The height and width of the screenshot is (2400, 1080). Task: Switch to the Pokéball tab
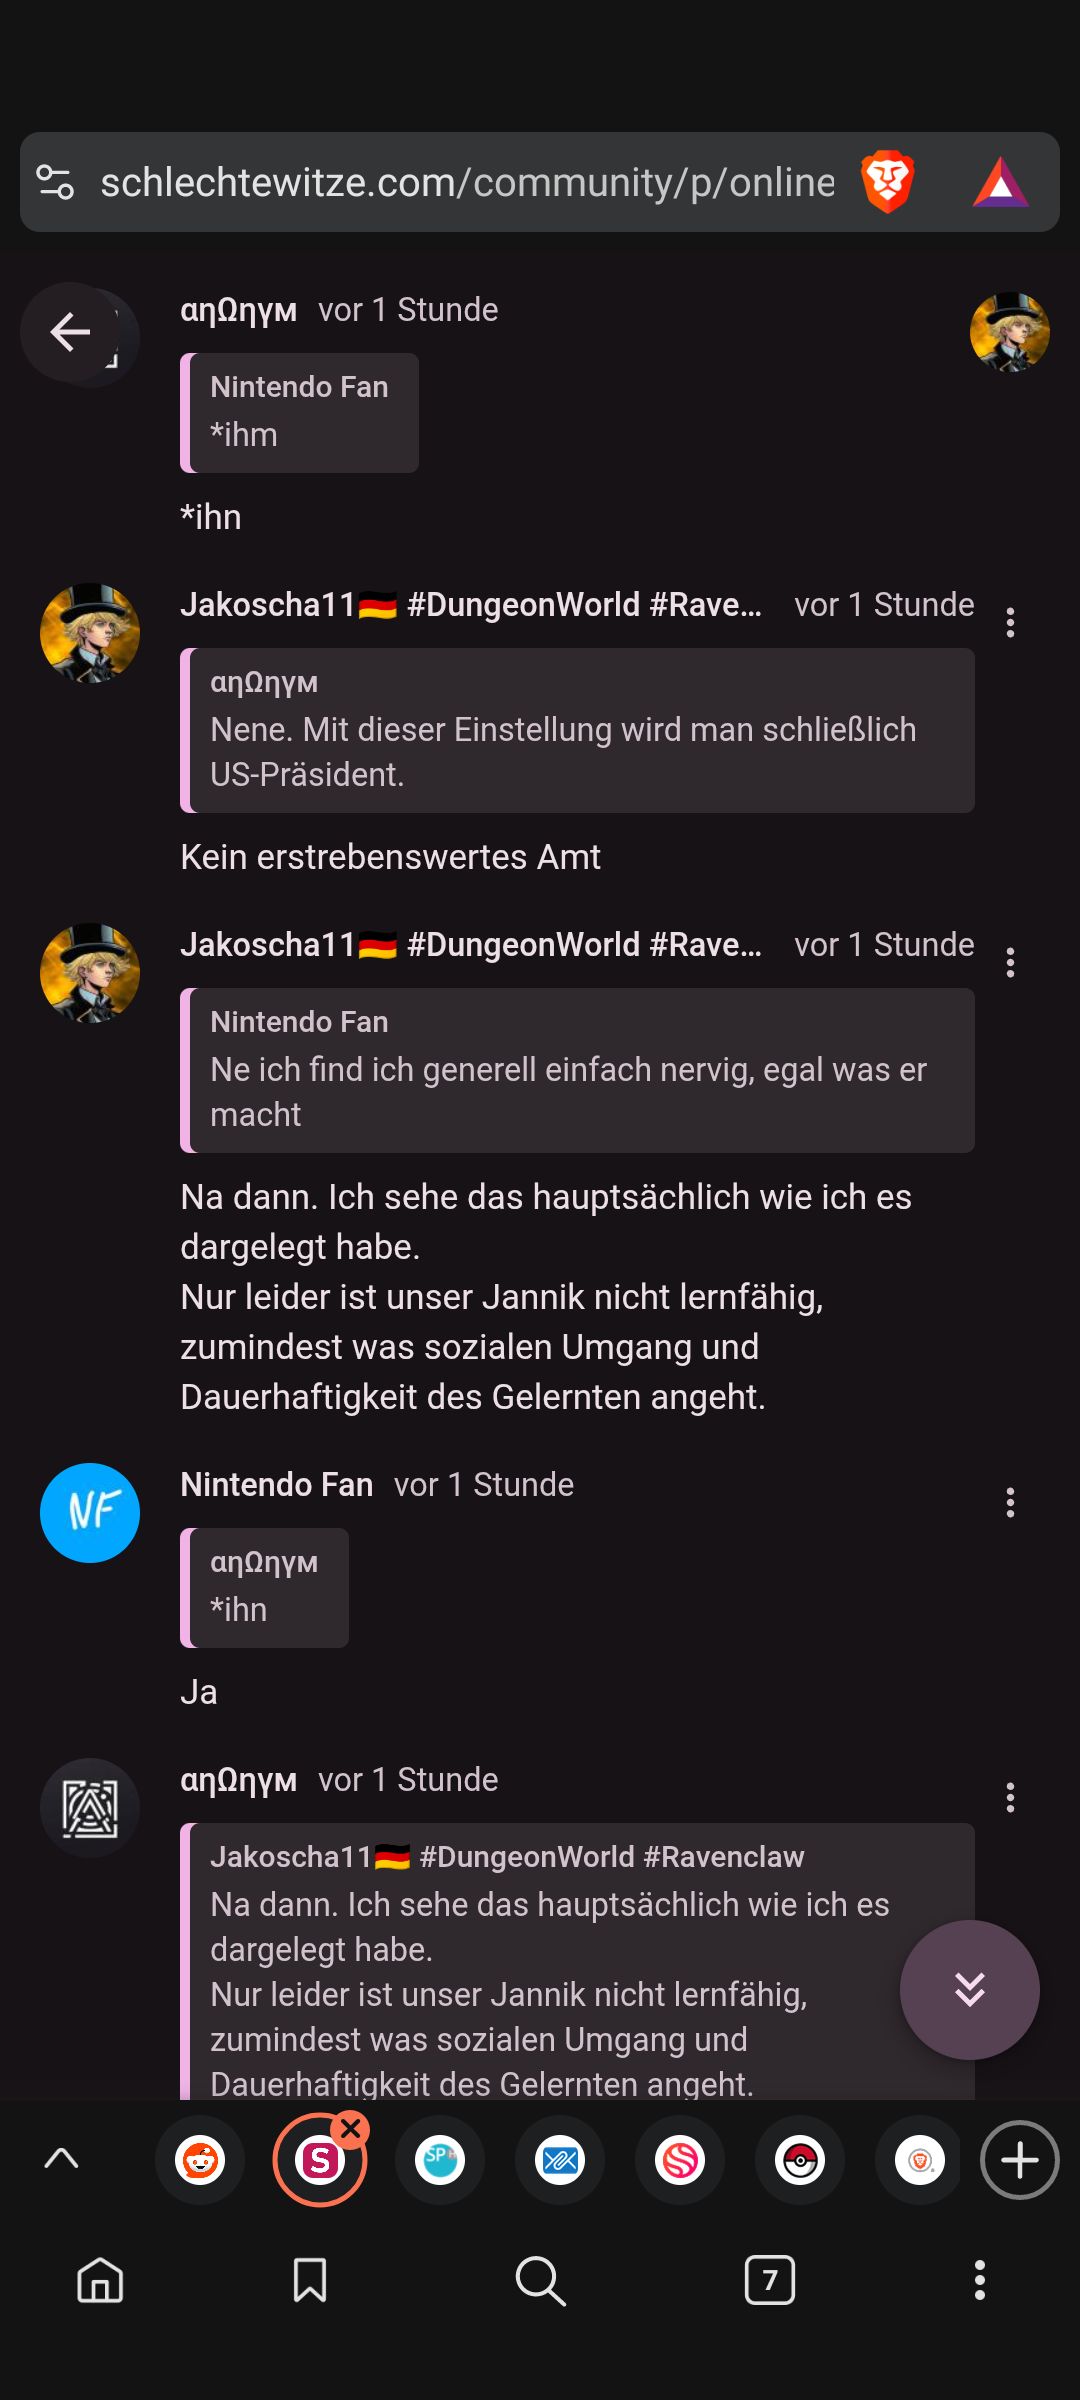point(800,2160)
